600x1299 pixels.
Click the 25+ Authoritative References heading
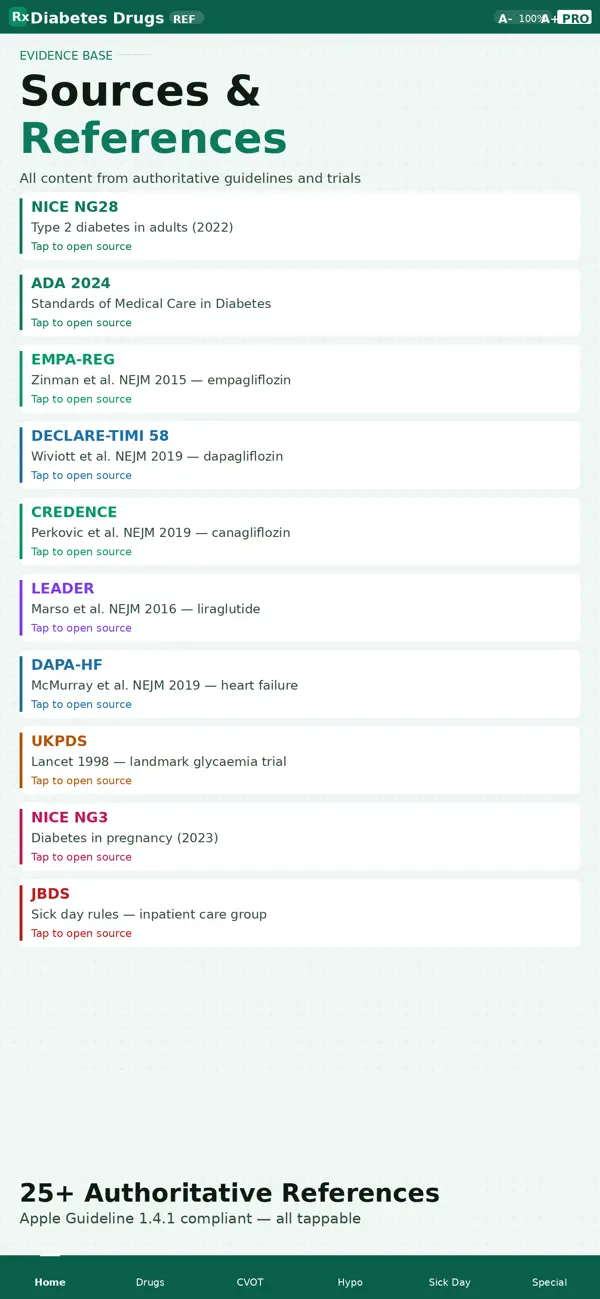(229, 1193)
